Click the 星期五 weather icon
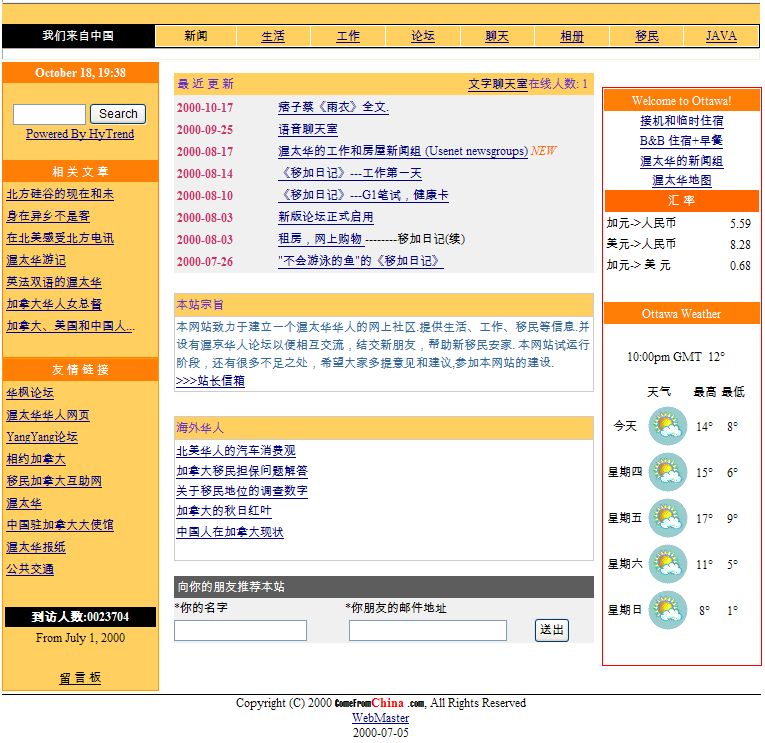Screen dimensions: 765x743 point(667,518)
